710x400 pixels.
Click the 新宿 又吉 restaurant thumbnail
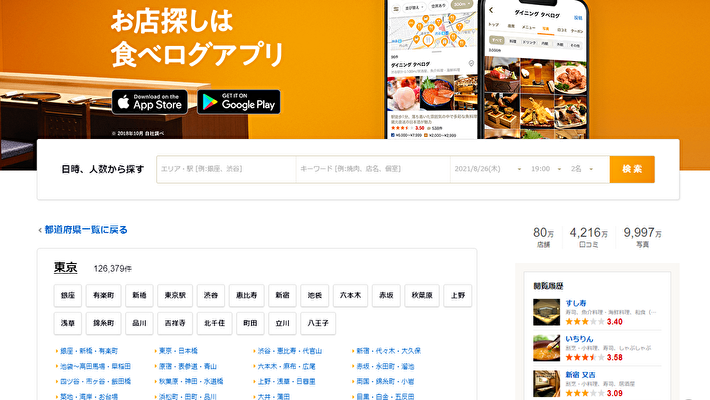point(547,384)
